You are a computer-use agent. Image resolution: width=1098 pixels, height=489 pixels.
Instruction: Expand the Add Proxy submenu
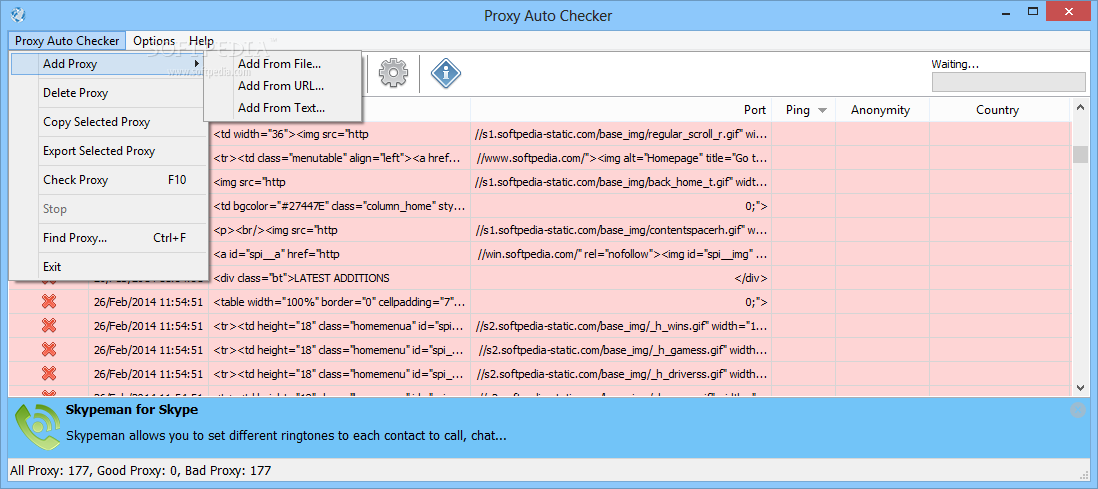coord(109,64)
